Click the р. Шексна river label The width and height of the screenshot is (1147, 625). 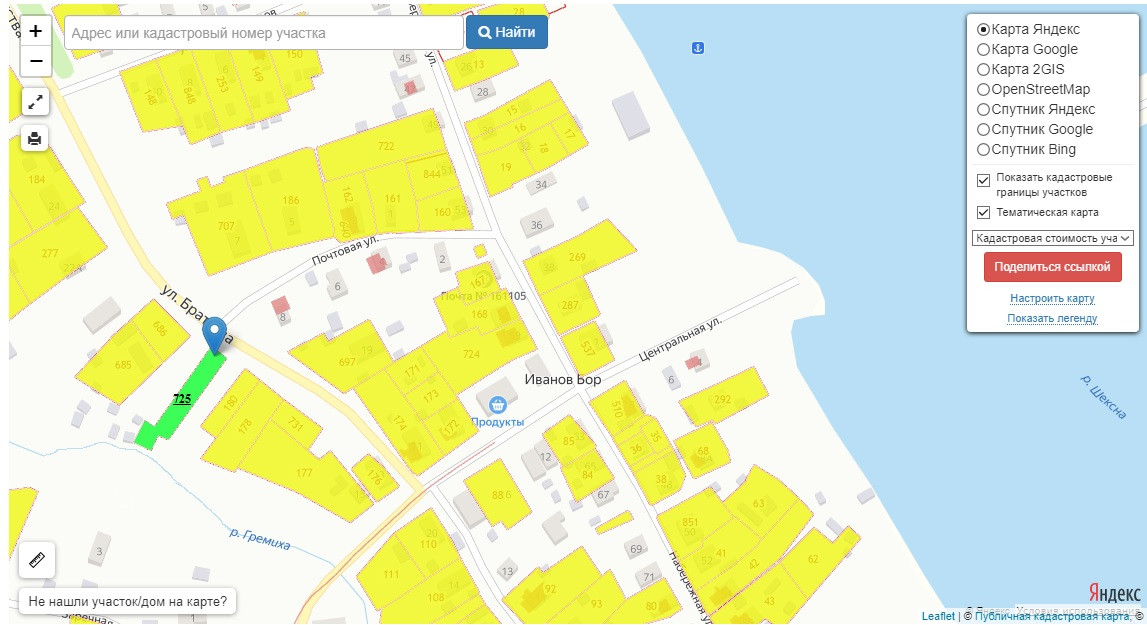coord(1103,397)
